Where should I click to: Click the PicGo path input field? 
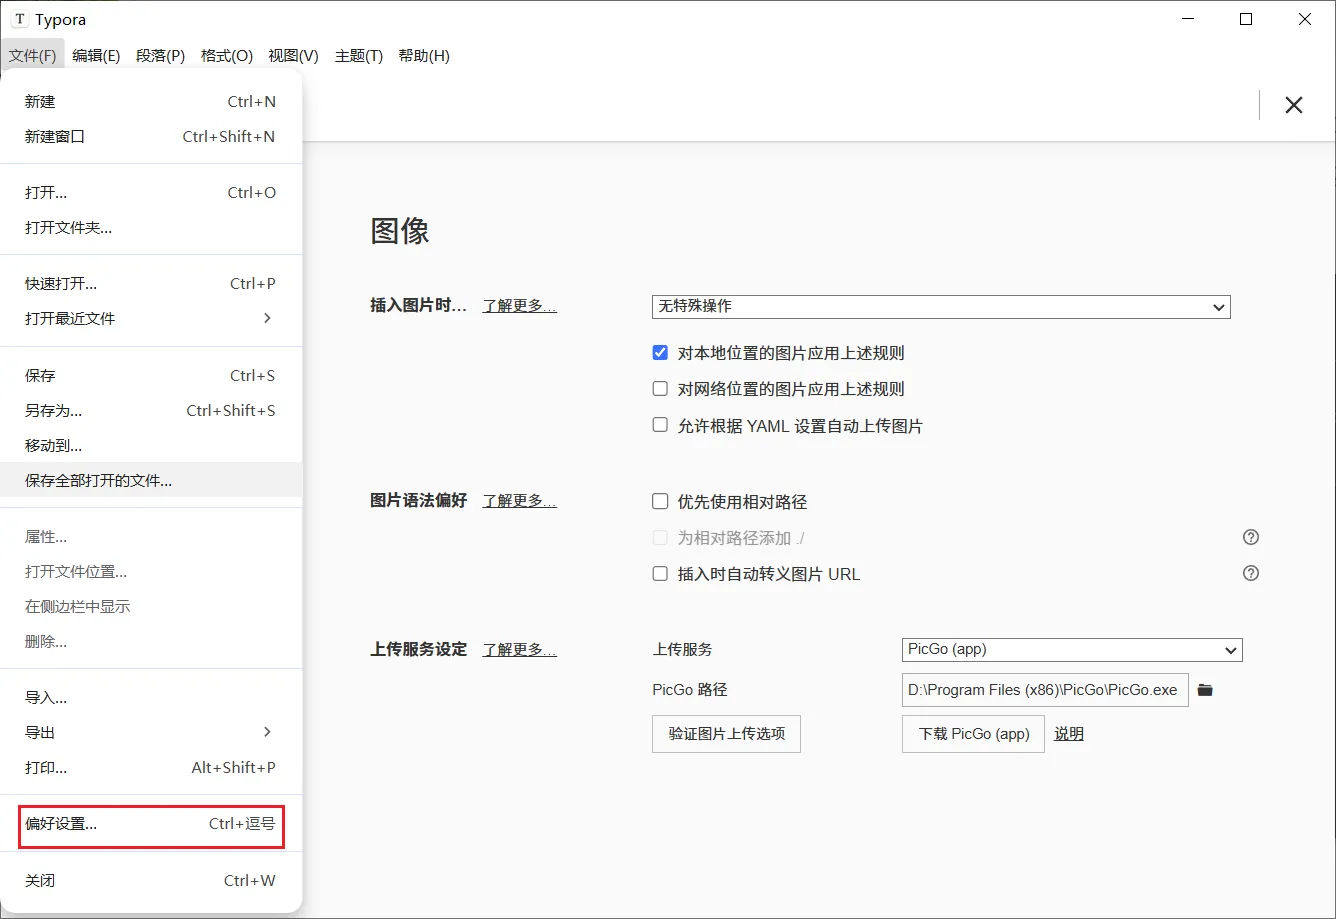[1045, 690]
